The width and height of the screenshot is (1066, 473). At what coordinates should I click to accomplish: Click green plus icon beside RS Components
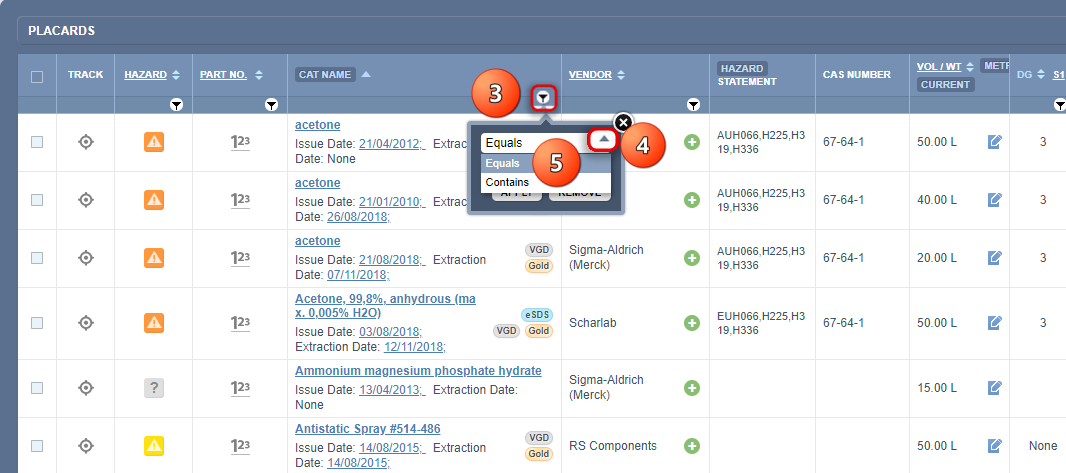(x=692, y=446)
